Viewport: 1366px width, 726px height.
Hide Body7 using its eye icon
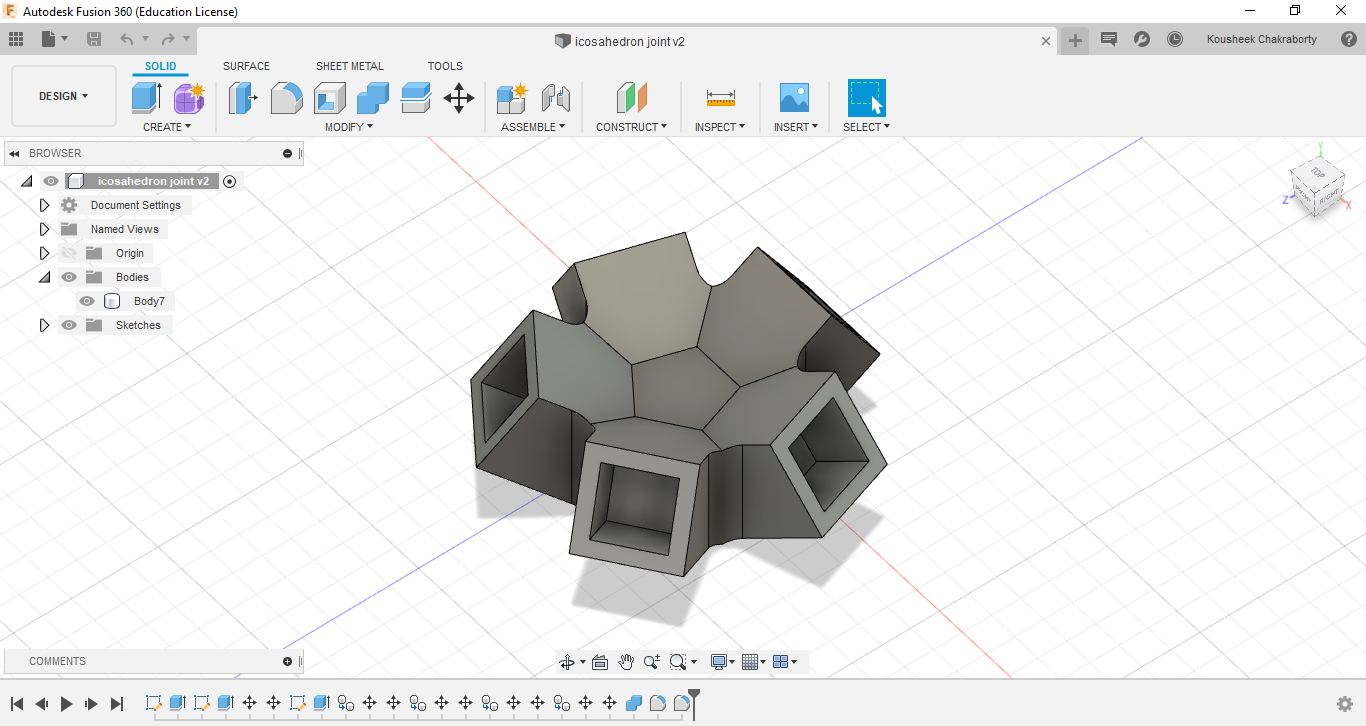(x=87, y=301)
